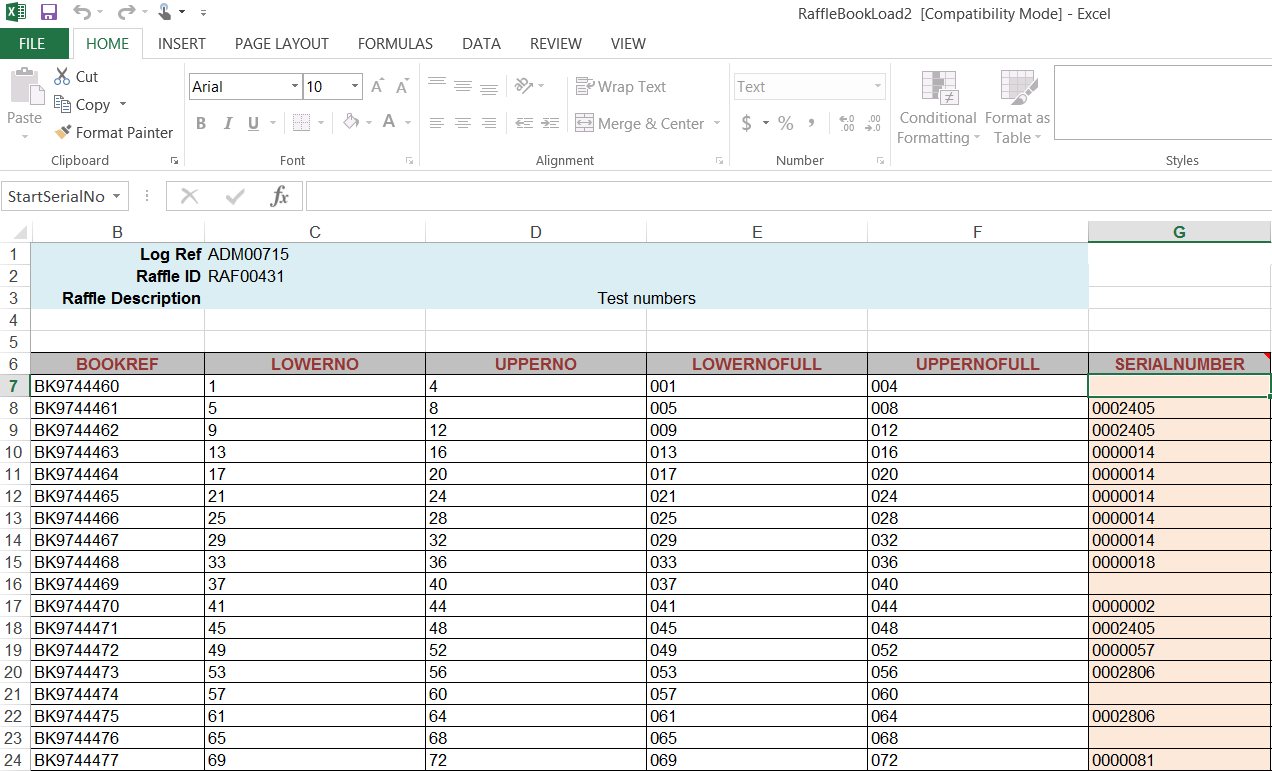Screen dimensions: 1272x771
Task: Click the Percent Style icon
Action: click(x=786, y=123)
